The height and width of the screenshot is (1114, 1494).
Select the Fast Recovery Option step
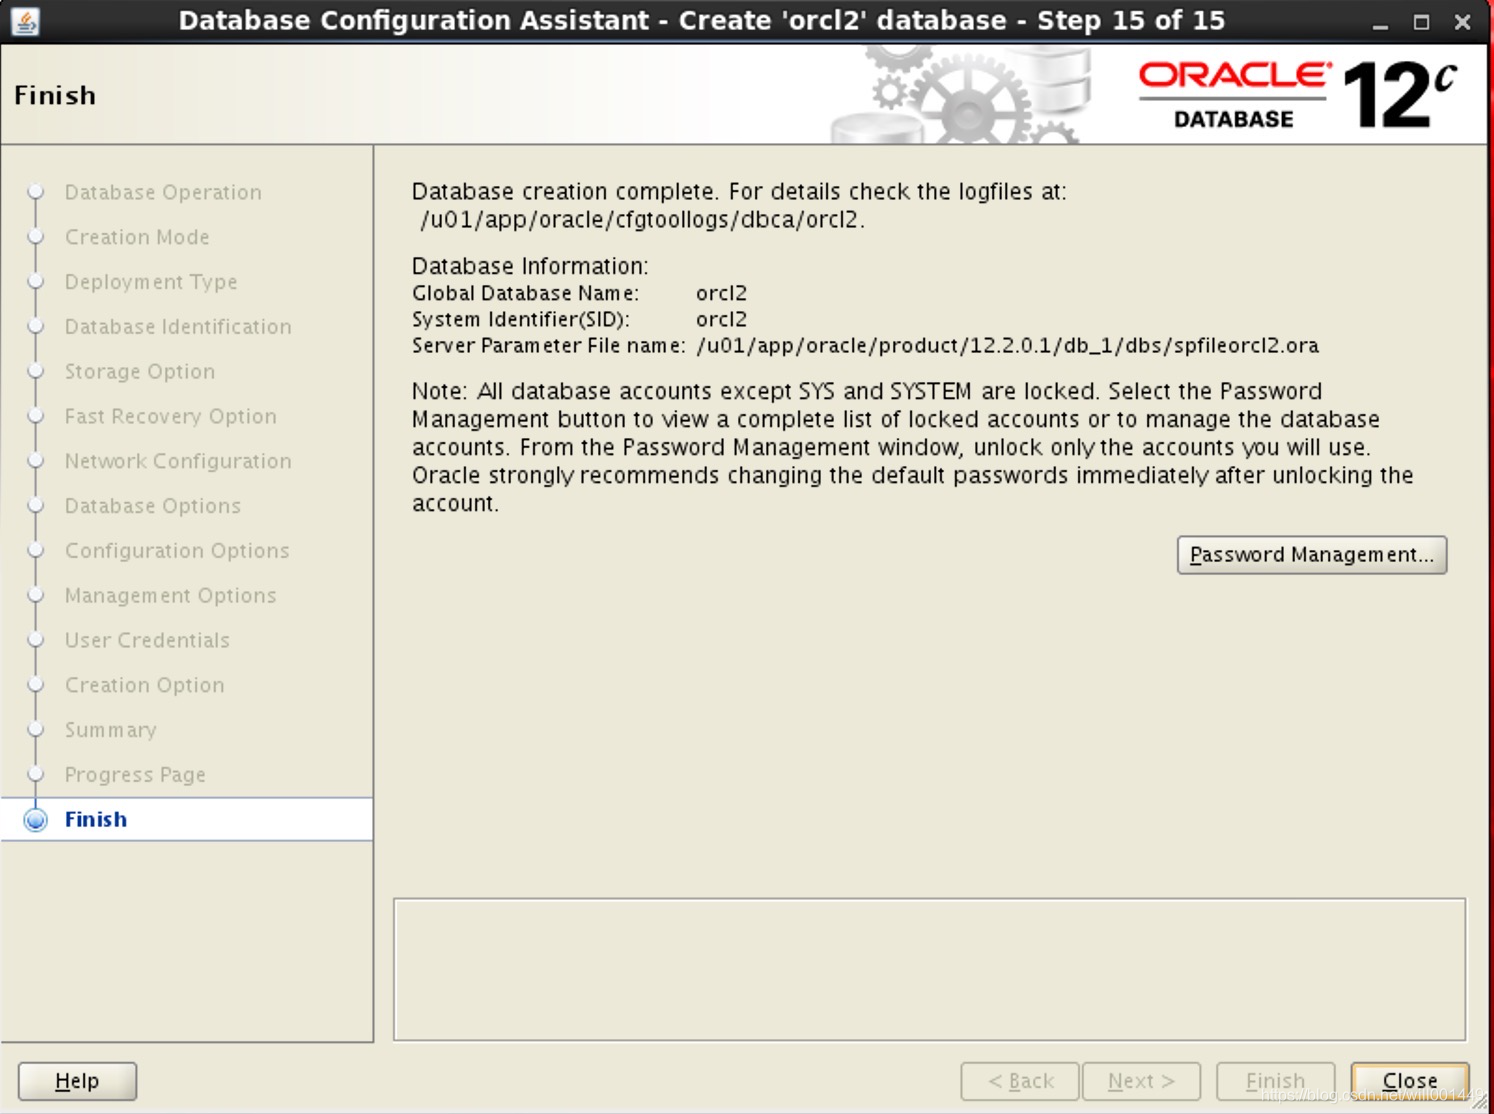[x=171, y=416]
